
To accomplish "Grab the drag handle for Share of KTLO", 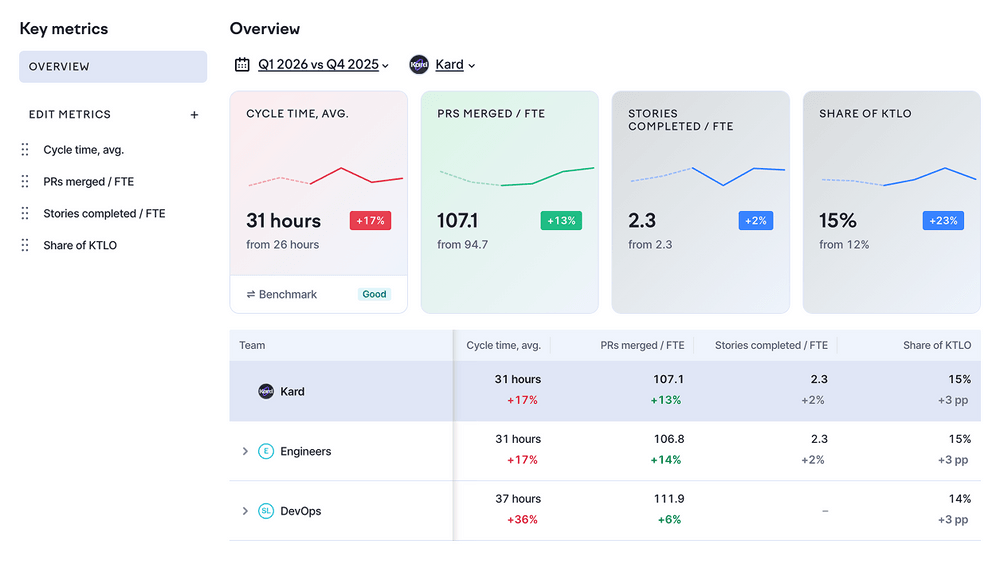I will [x=25, y=246].
